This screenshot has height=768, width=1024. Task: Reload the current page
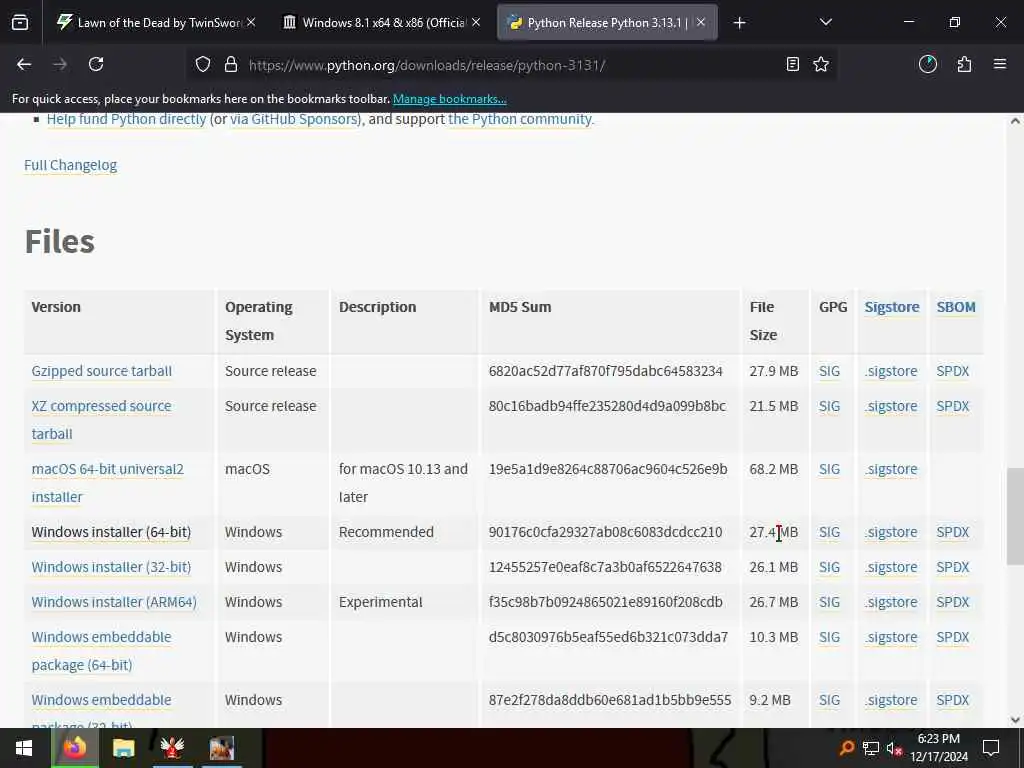pos(96,64)
